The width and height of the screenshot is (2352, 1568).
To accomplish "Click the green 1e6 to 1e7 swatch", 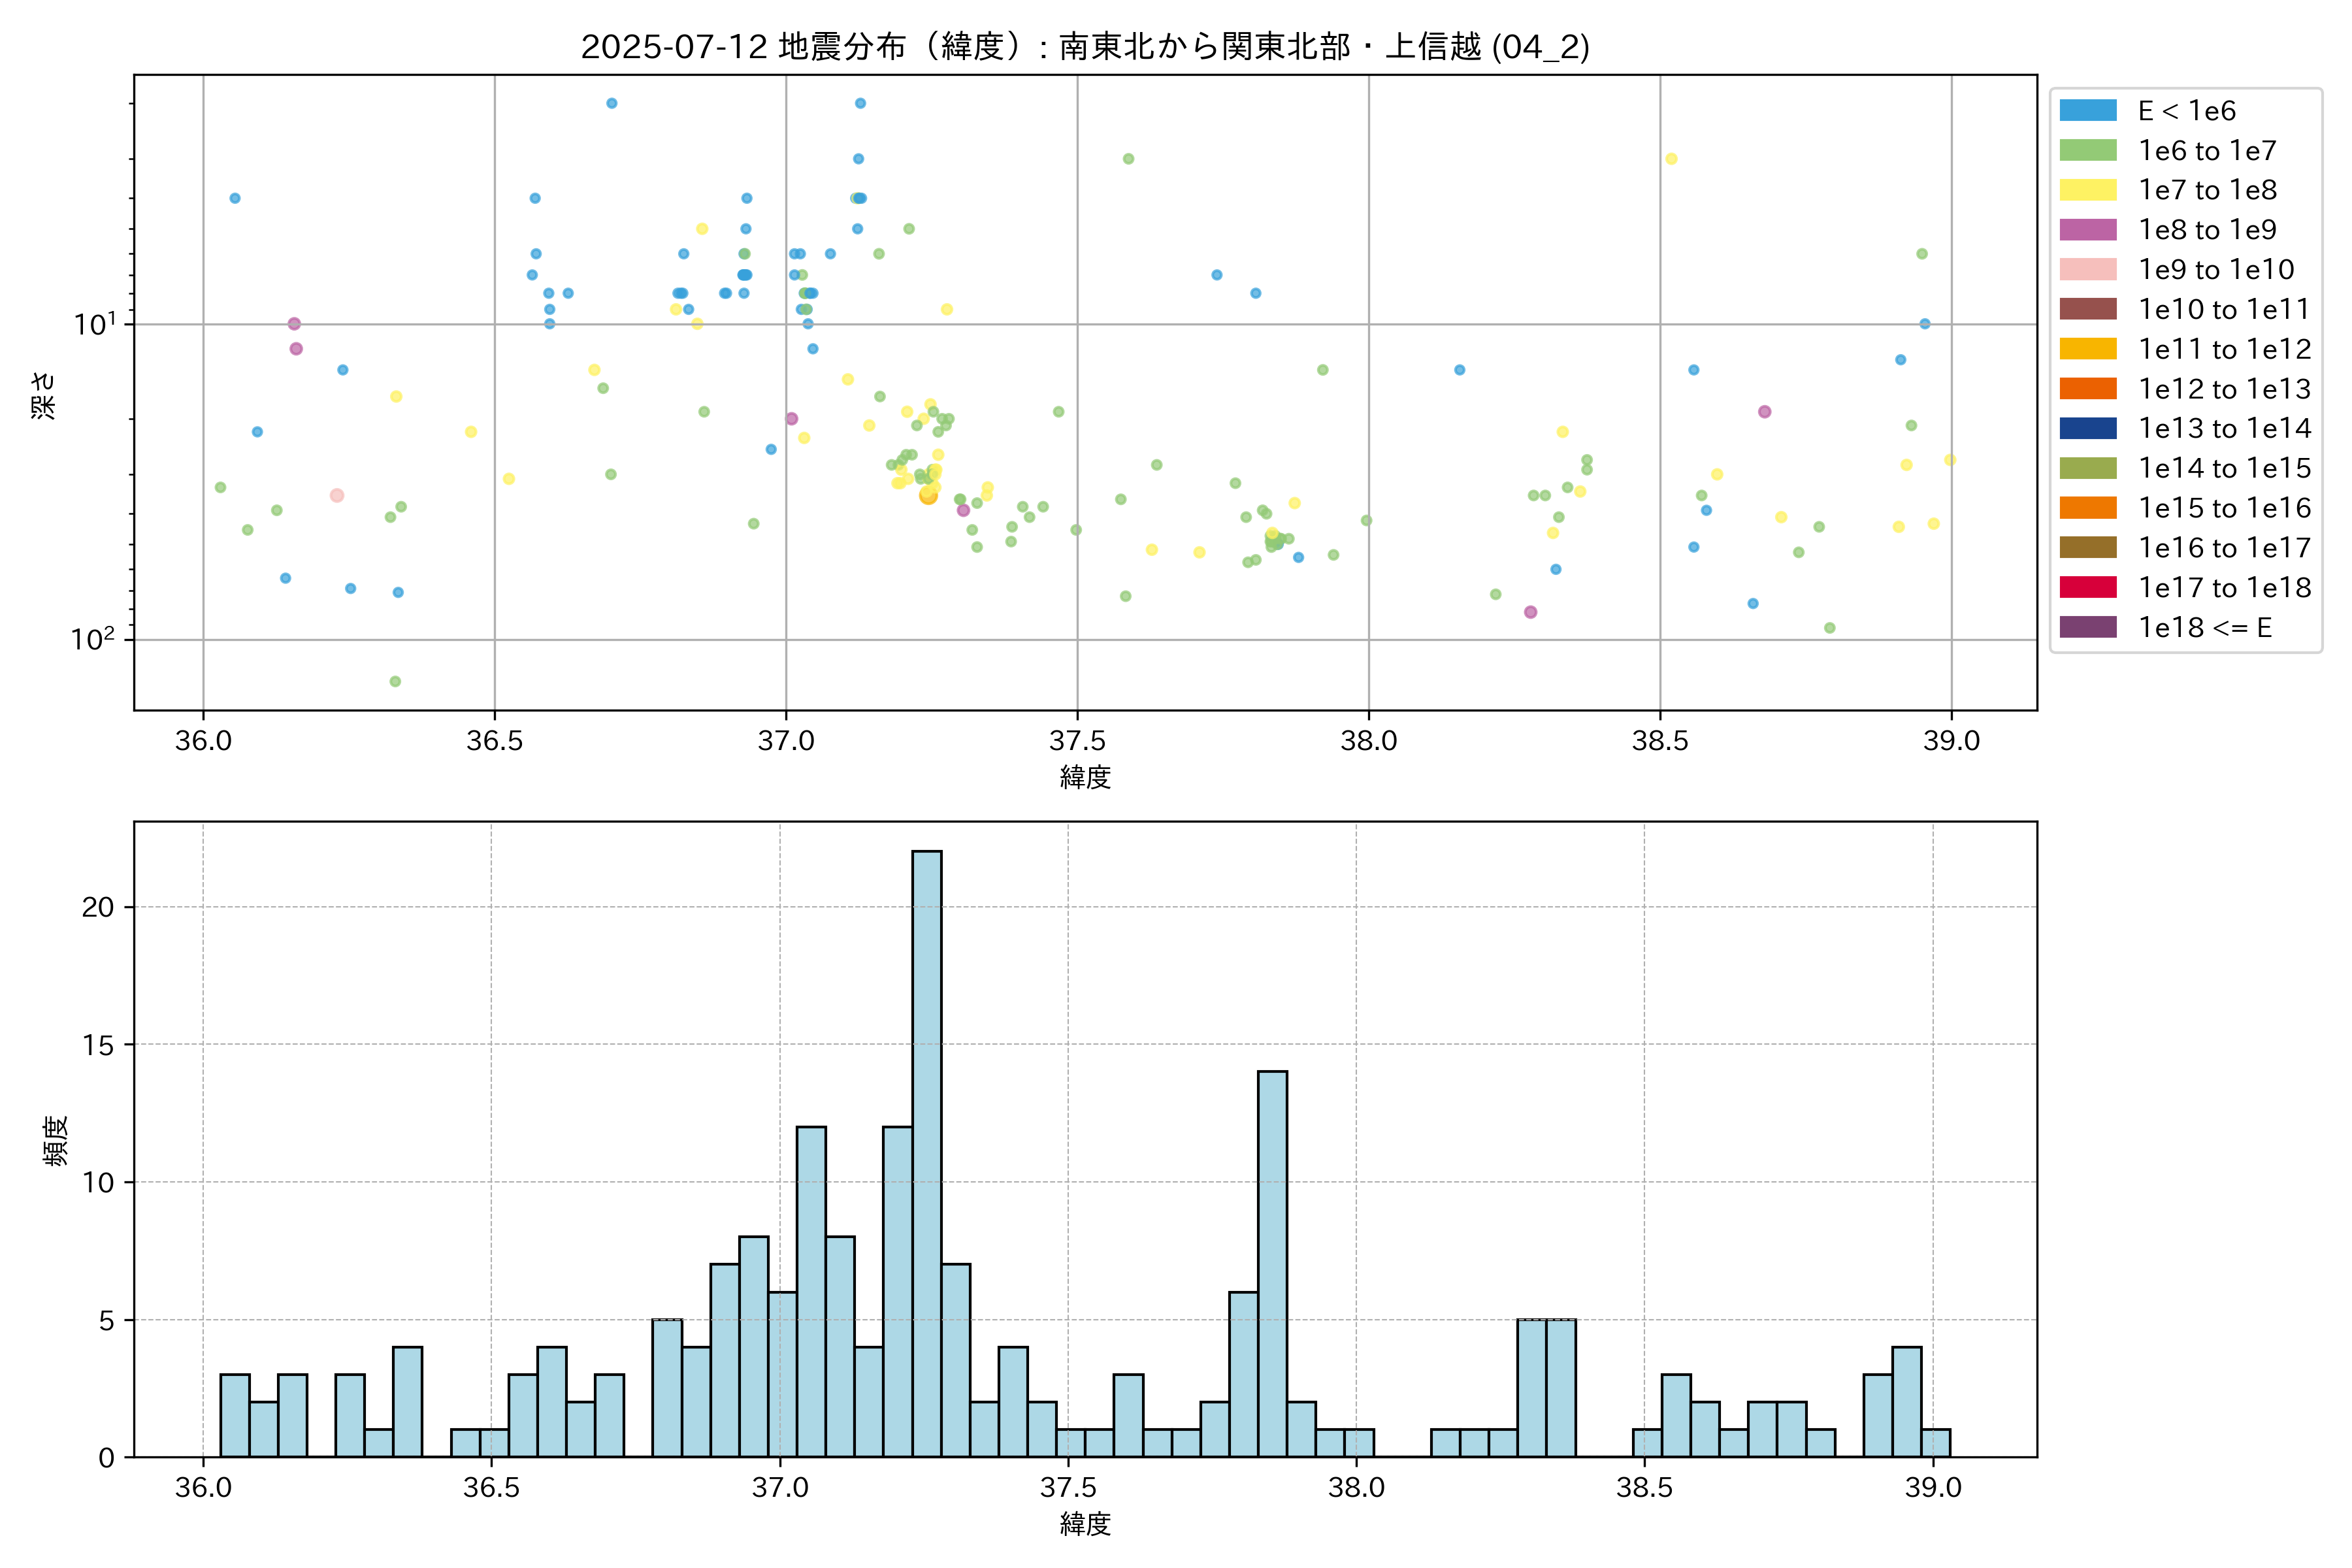I will (x=2087, y=150).
